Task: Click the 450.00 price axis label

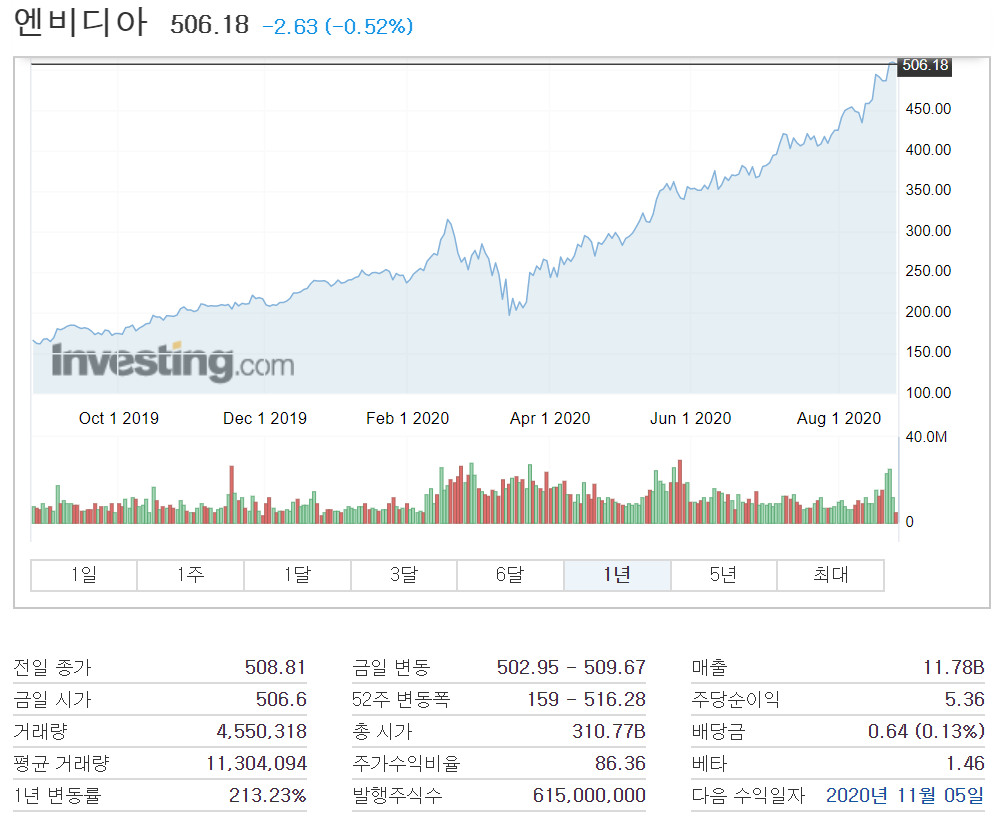Action: tap(929, 109)
